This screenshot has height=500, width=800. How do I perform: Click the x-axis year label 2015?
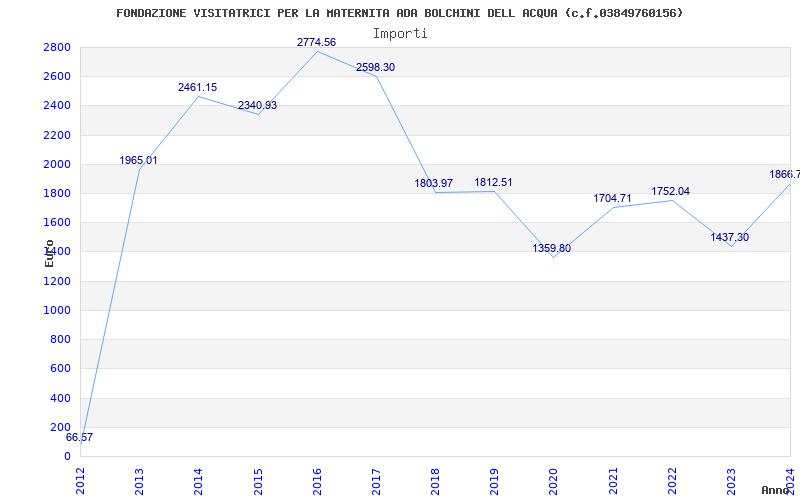[258, 481]
